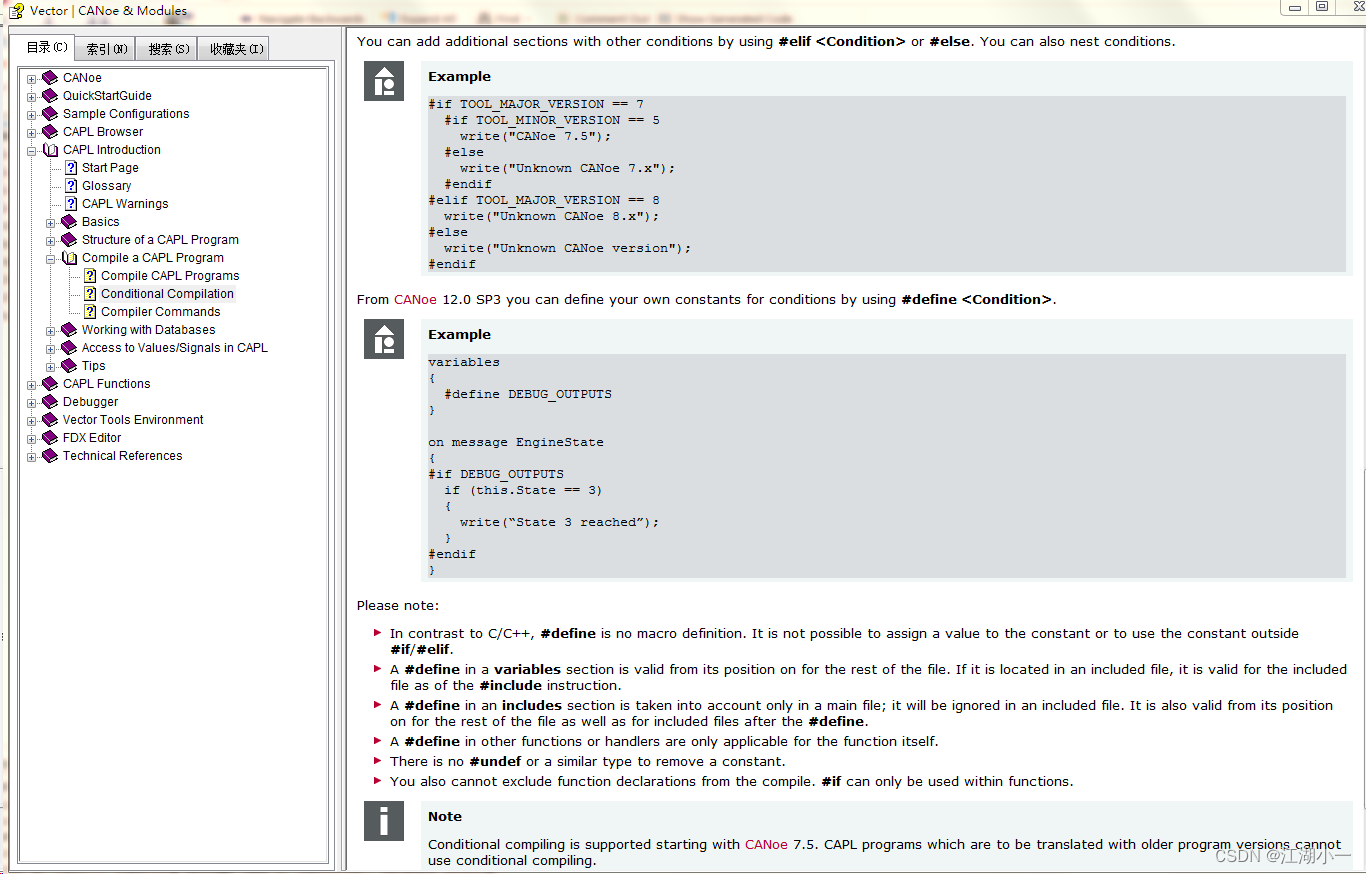This screenshot has height=874, width=1366.
Task: Collapse the CAPL Introduction tree node
Action: pos(32,151)
